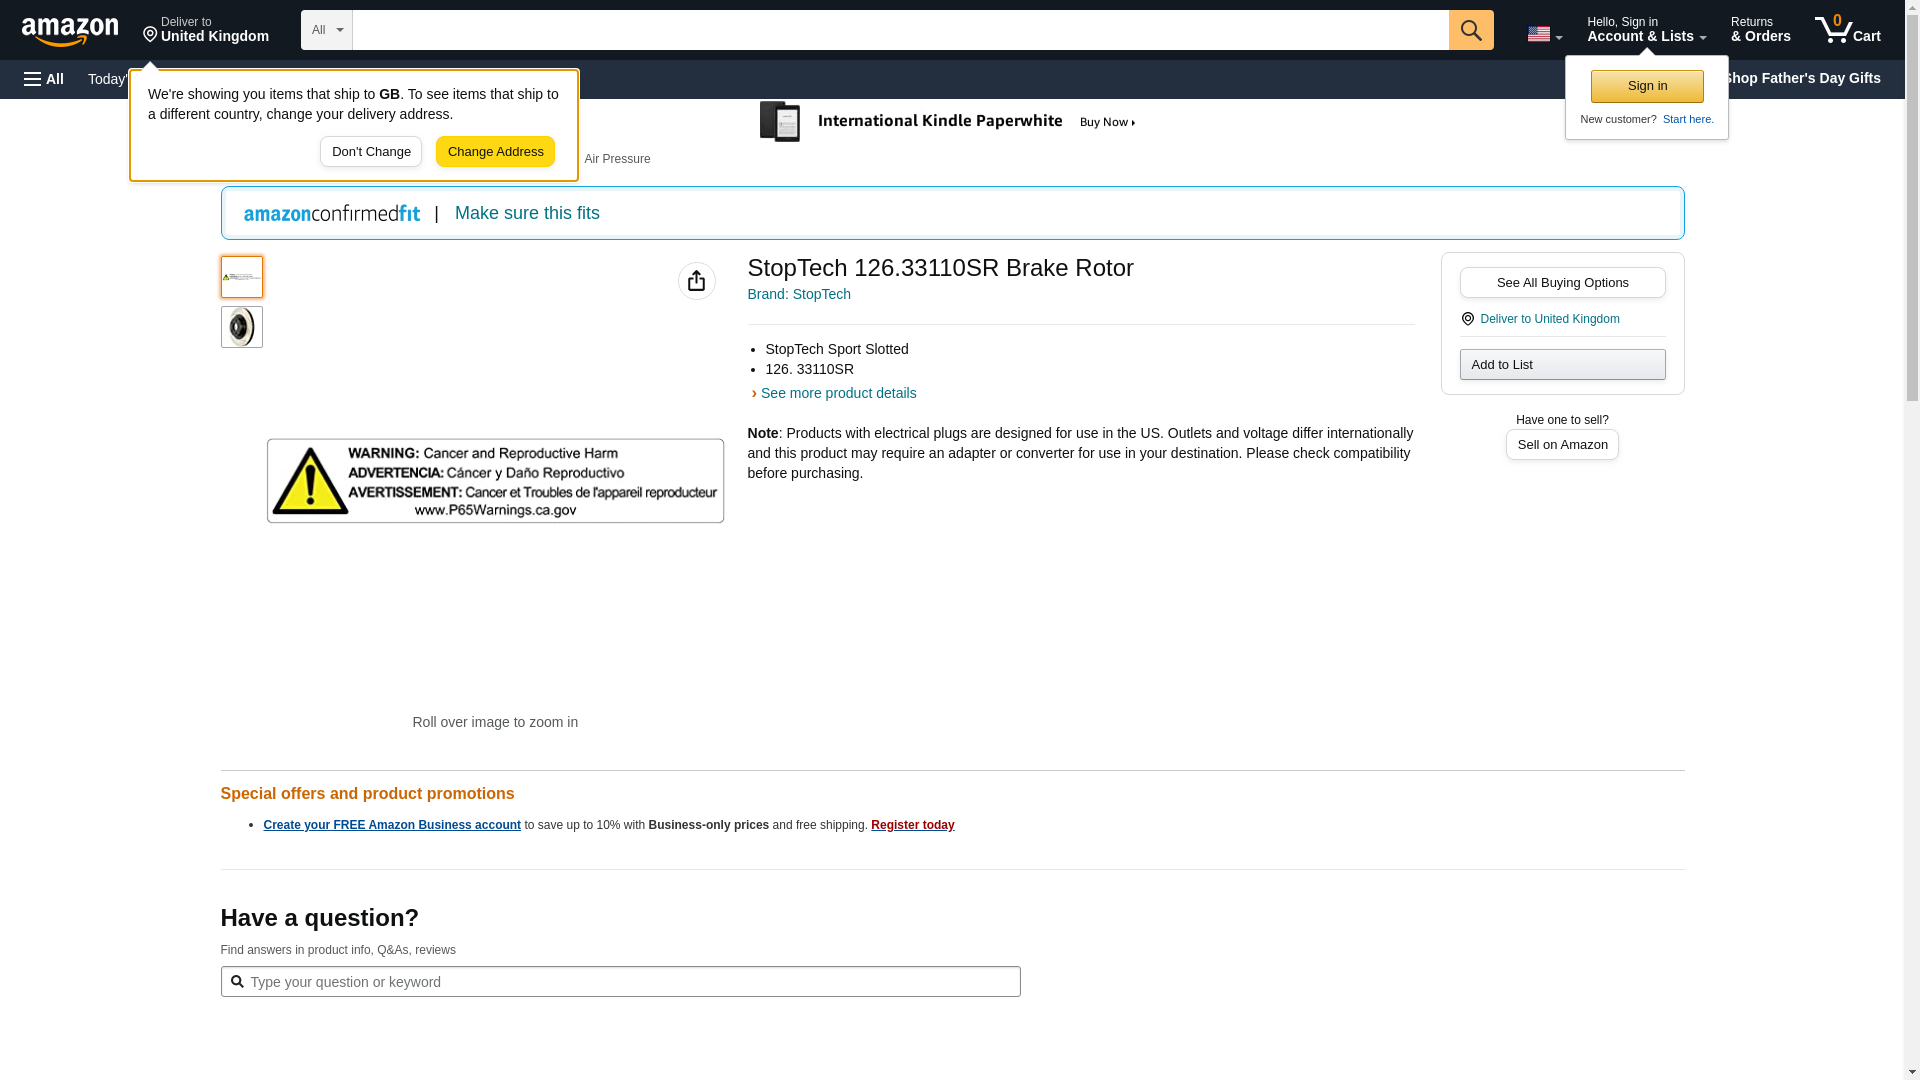The width and height of the screenshot is (1920, 1080).
Task: Open the Brand: StopTech link
Action: tap(799, 294)
